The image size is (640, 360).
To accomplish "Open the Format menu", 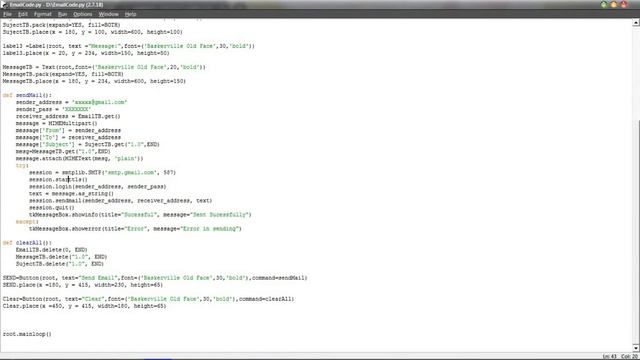I will 43,14.
